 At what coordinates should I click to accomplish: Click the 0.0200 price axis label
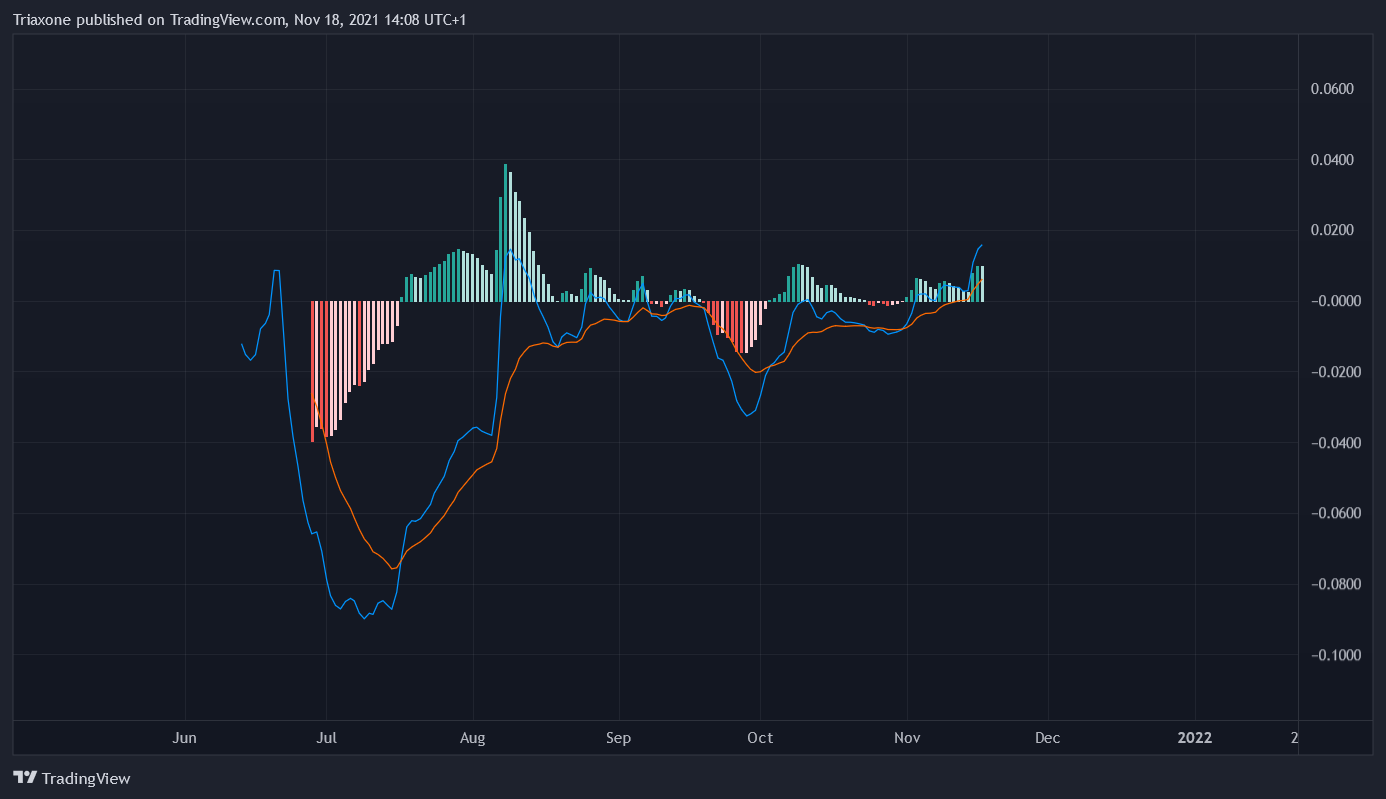(1332, 230)
